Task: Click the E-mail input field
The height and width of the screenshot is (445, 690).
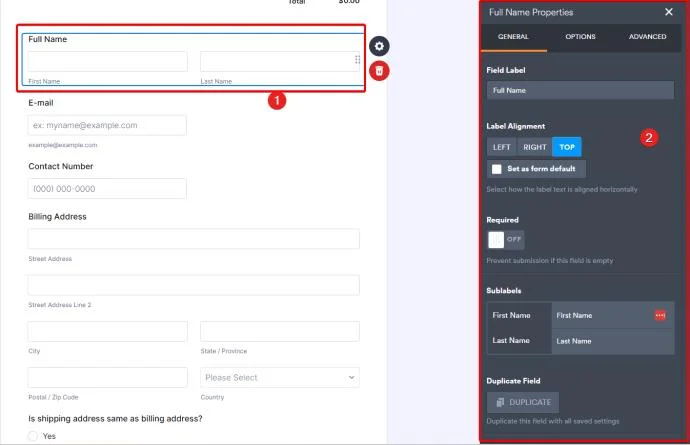Action: [x=107, y=125]
